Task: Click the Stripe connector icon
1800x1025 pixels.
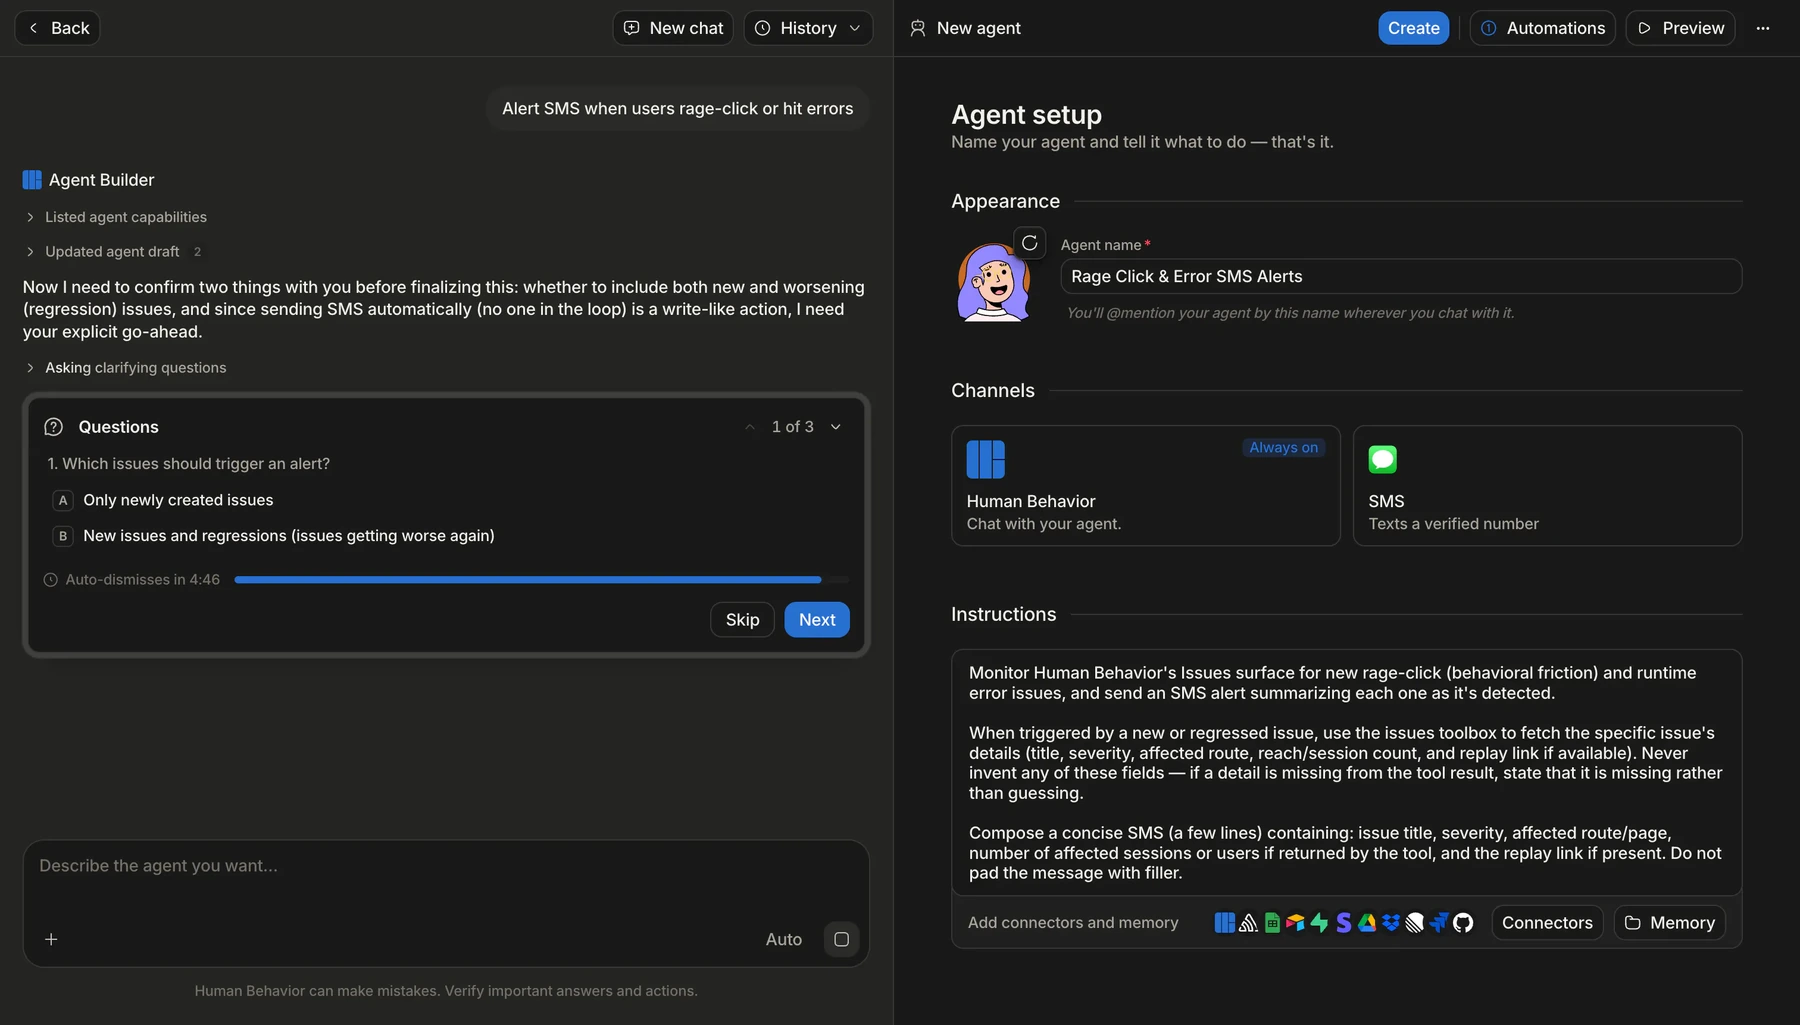Action: (x=1343, y=923)
